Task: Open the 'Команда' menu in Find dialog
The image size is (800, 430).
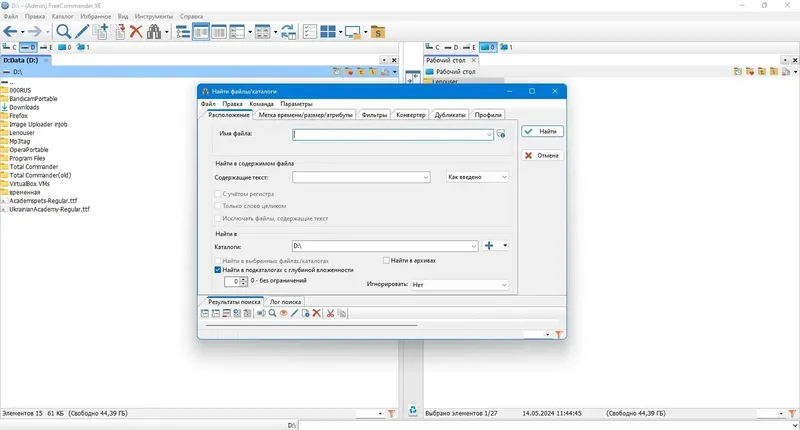Action: (x=261, y=104)
